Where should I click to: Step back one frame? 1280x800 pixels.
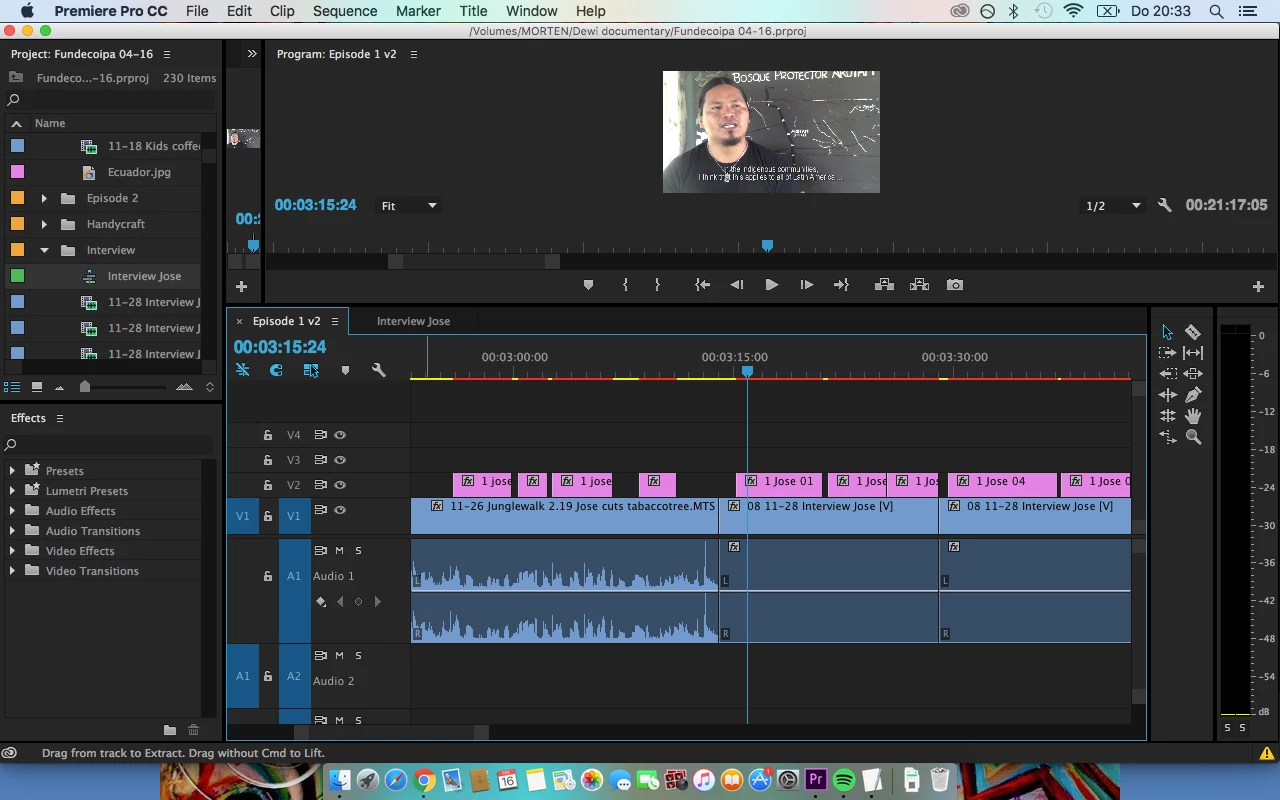point(737,285)
